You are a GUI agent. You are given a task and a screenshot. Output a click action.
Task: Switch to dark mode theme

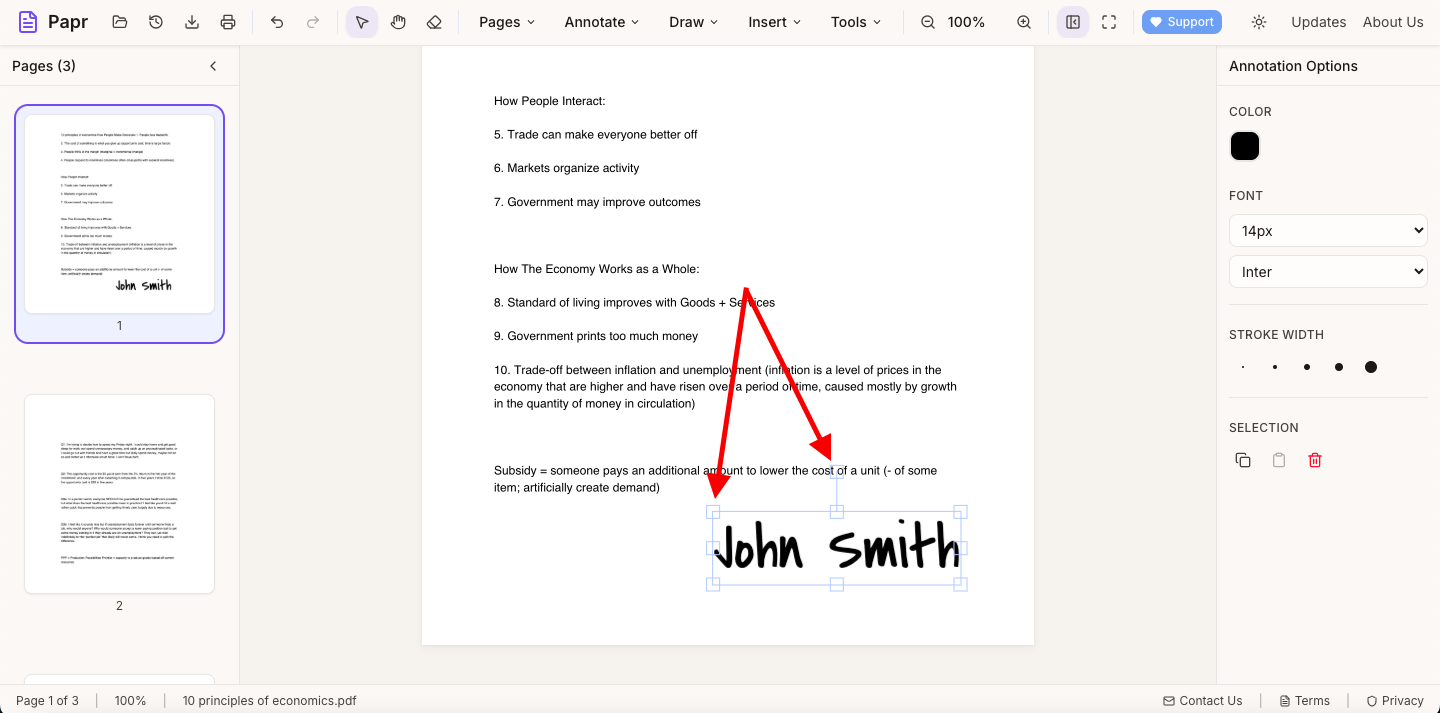(x=1259, y=21)
